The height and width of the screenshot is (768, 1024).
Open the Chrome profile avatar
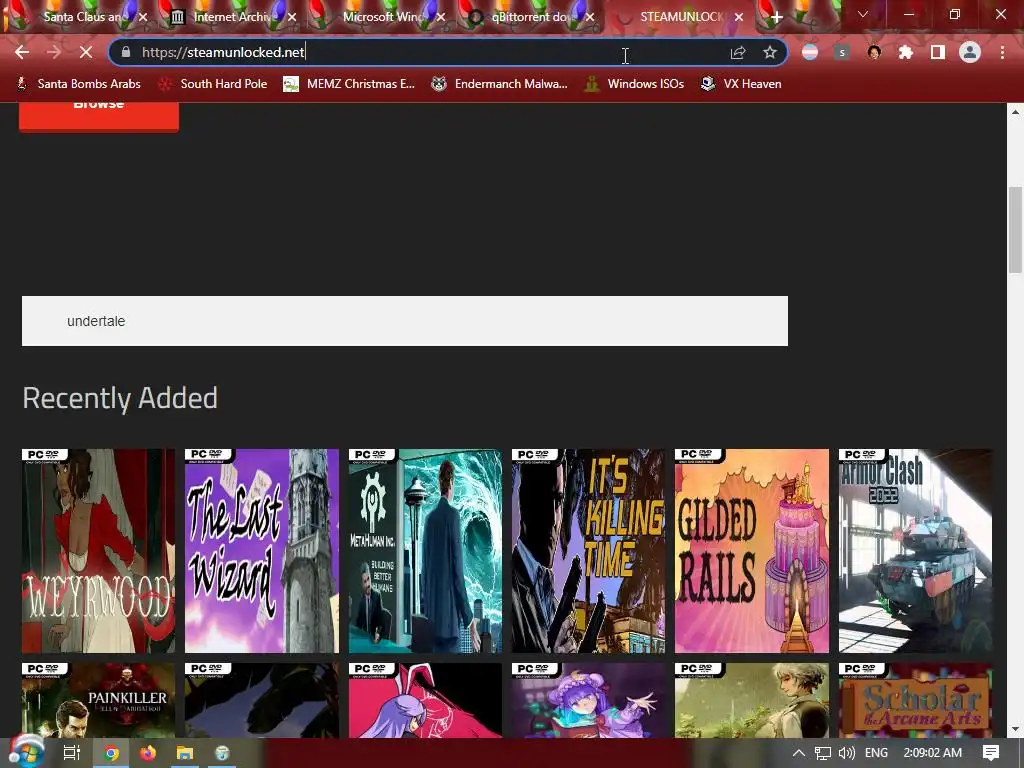point(970,52)
